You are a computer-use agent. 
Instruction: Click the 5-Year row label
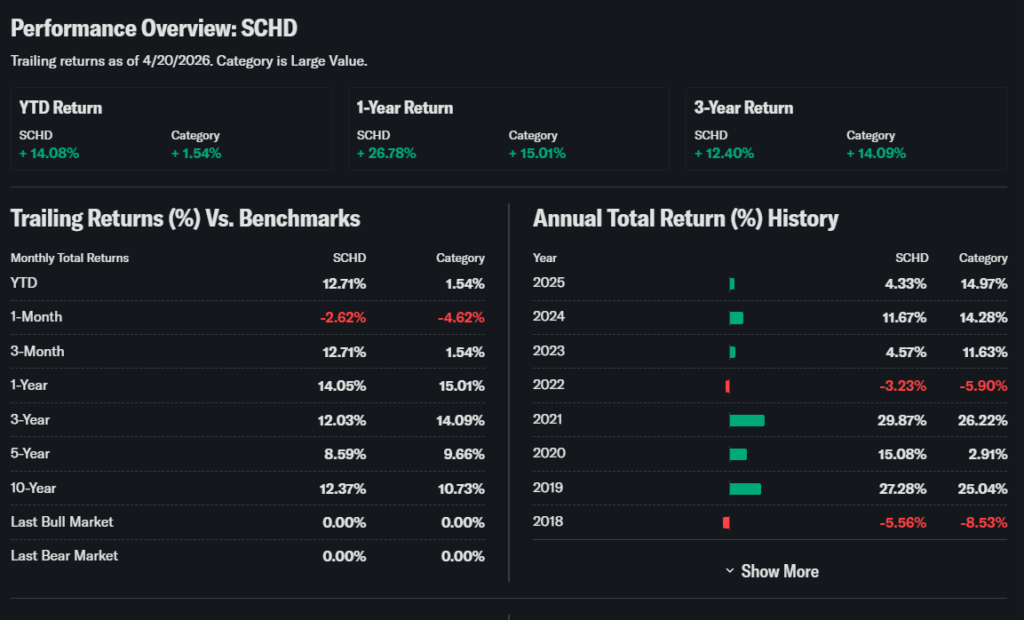tap(32, 454)
